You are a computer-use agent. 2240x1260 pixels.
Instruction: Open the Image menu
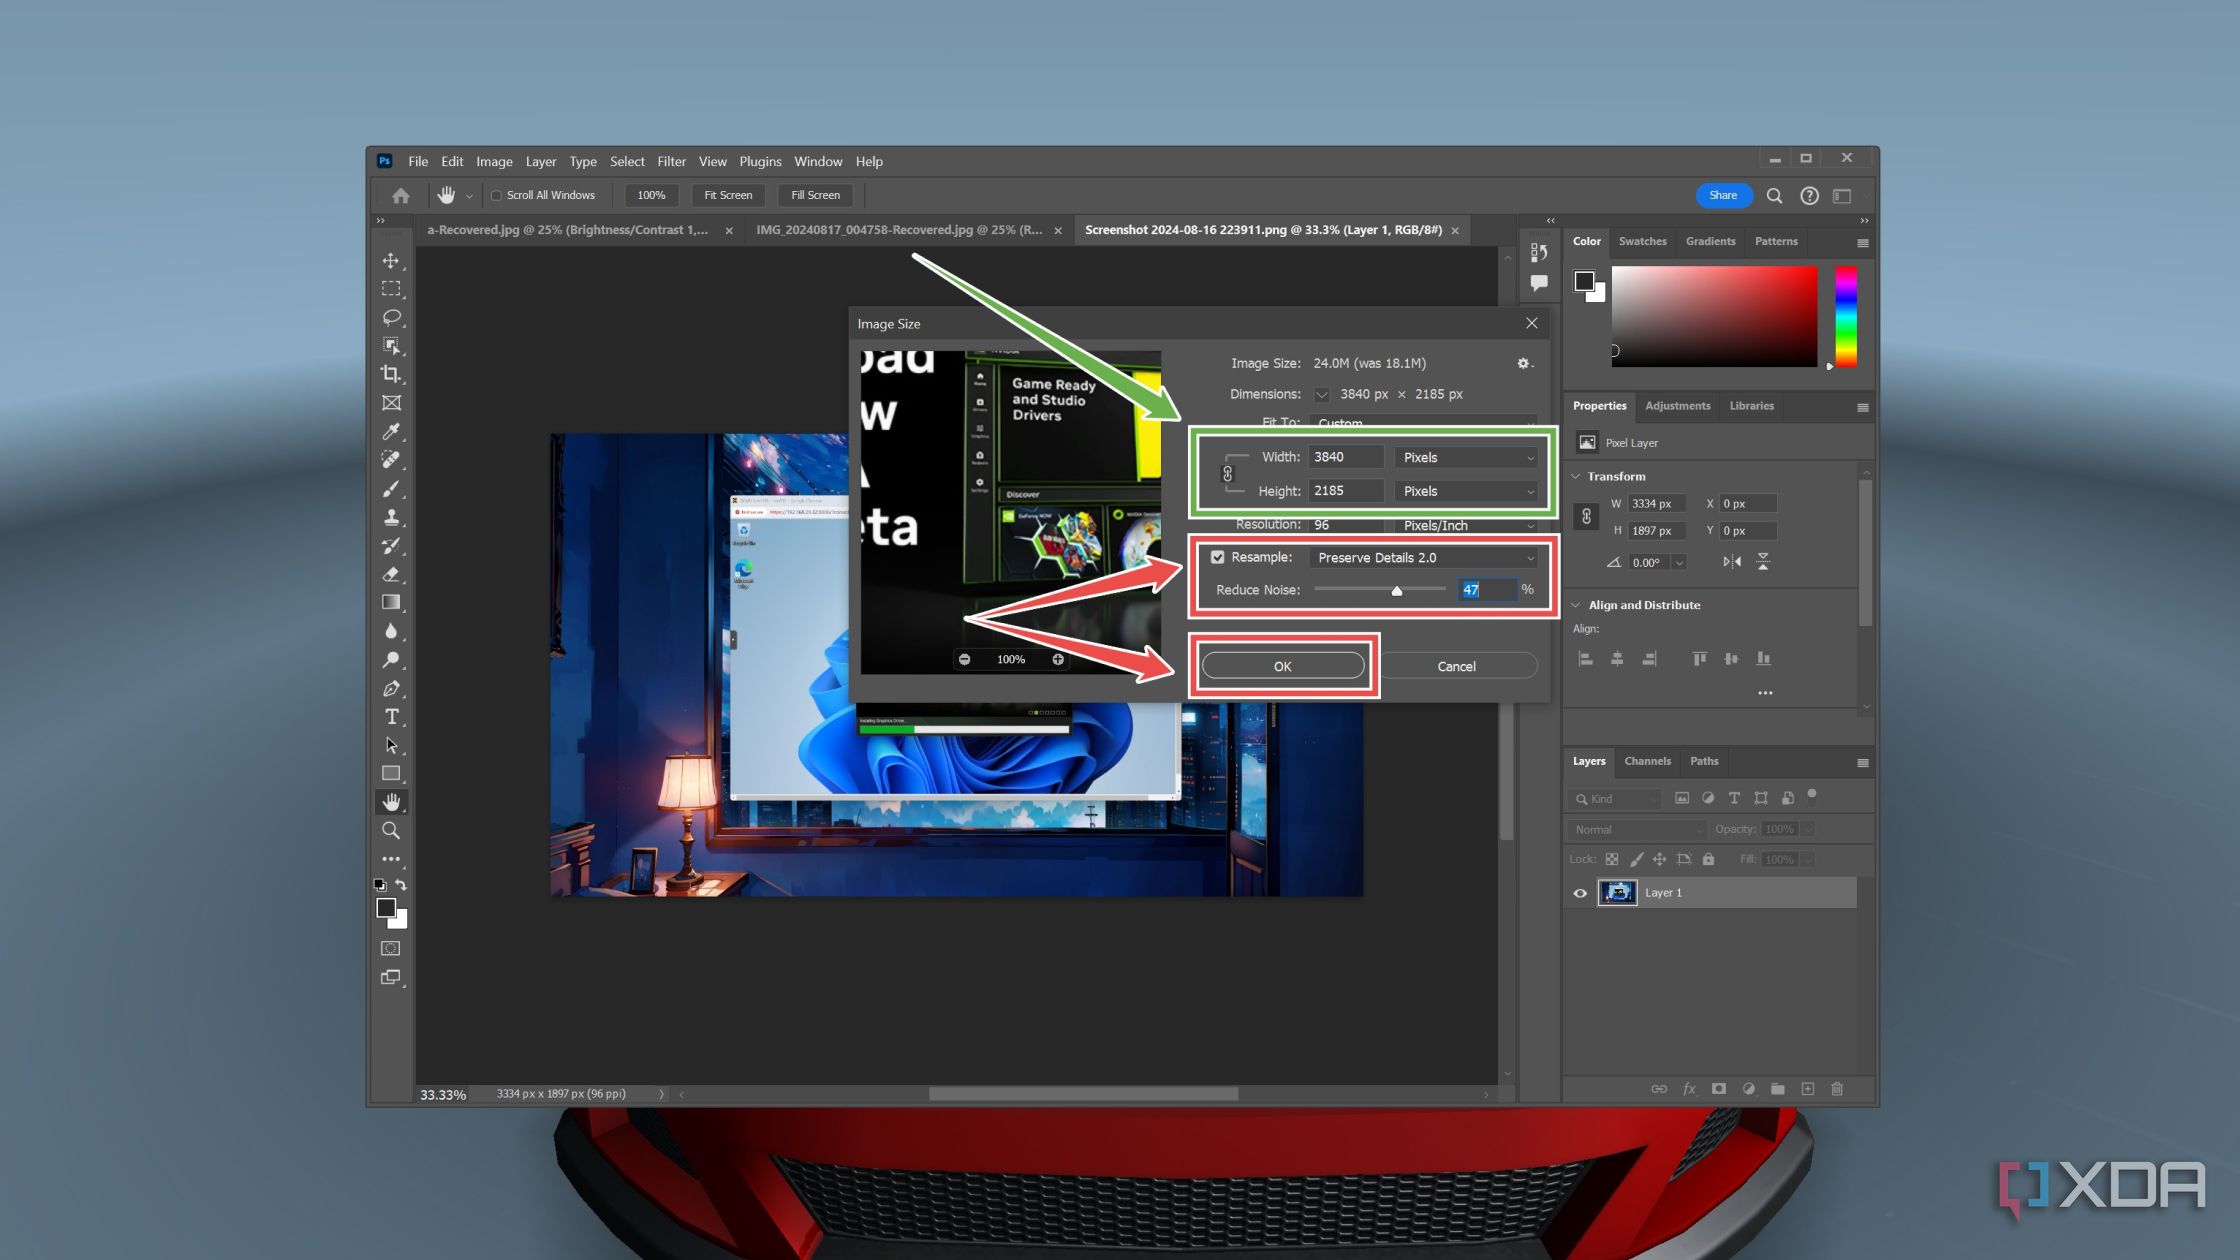(494, 161)
